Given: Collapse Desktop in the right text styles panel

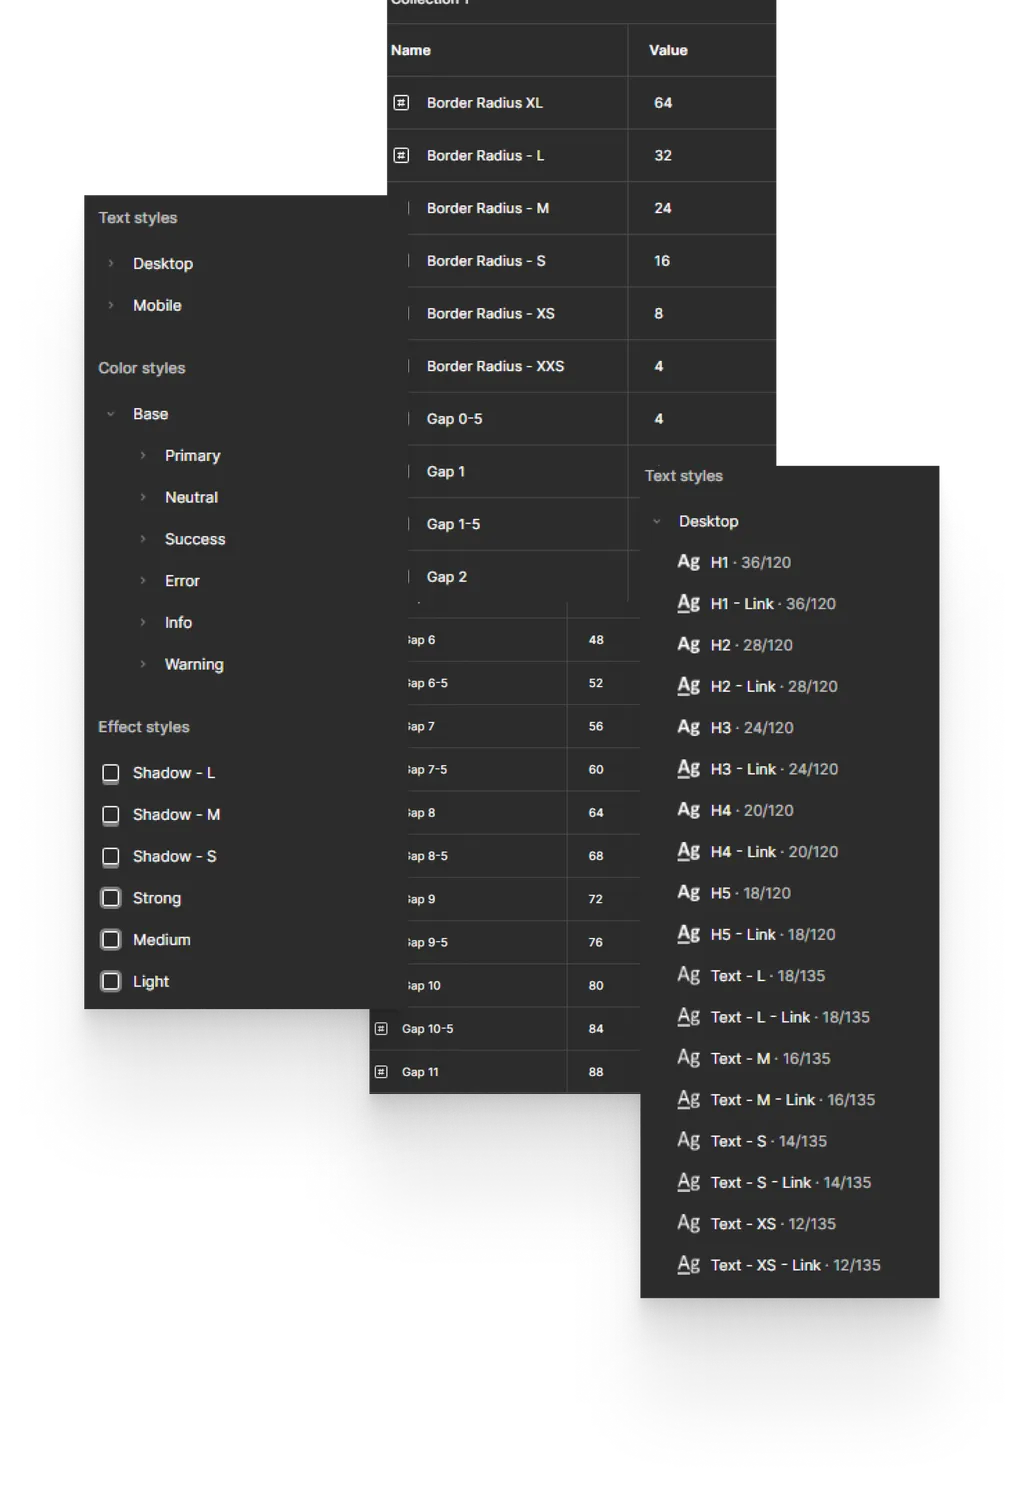Looking at the screenshot, I should pyautogui.click(x=656, y=520).
